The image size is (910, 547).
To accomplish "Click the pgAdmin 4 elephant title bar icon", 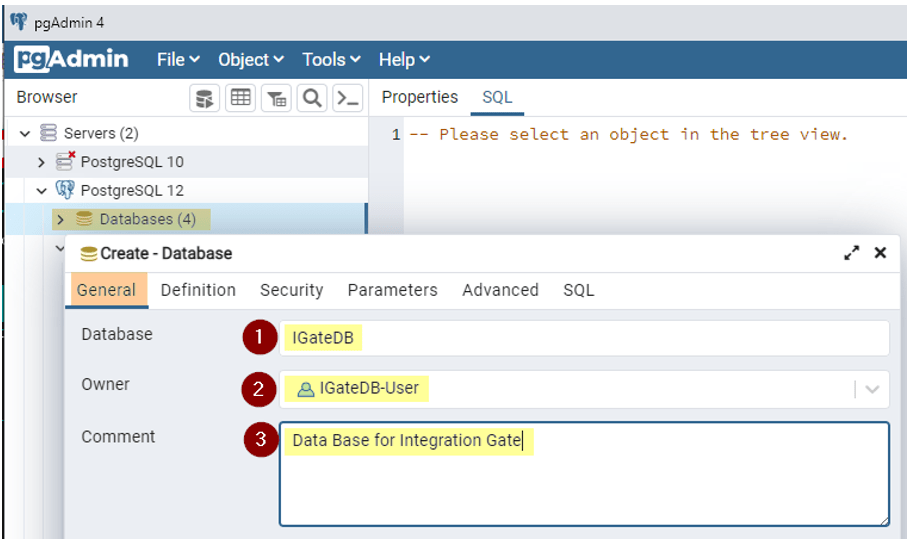I will [19, 21].
